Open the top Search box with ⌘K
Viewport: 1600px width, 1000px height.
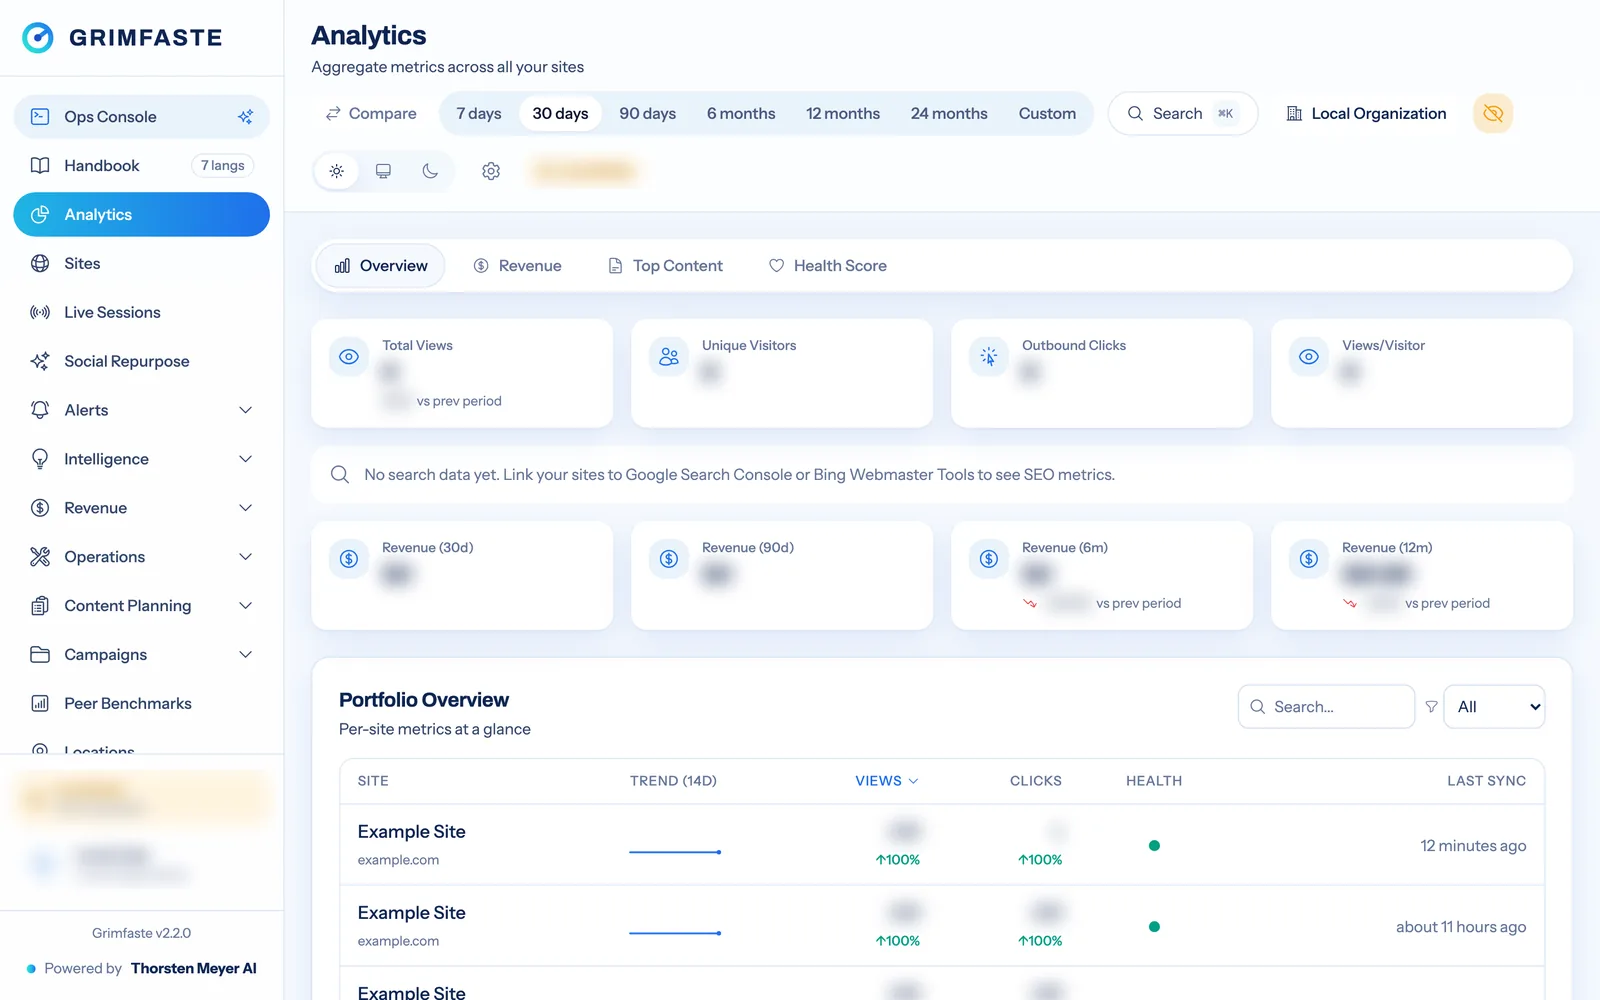pyautogui.click(x=1182, y=114)
